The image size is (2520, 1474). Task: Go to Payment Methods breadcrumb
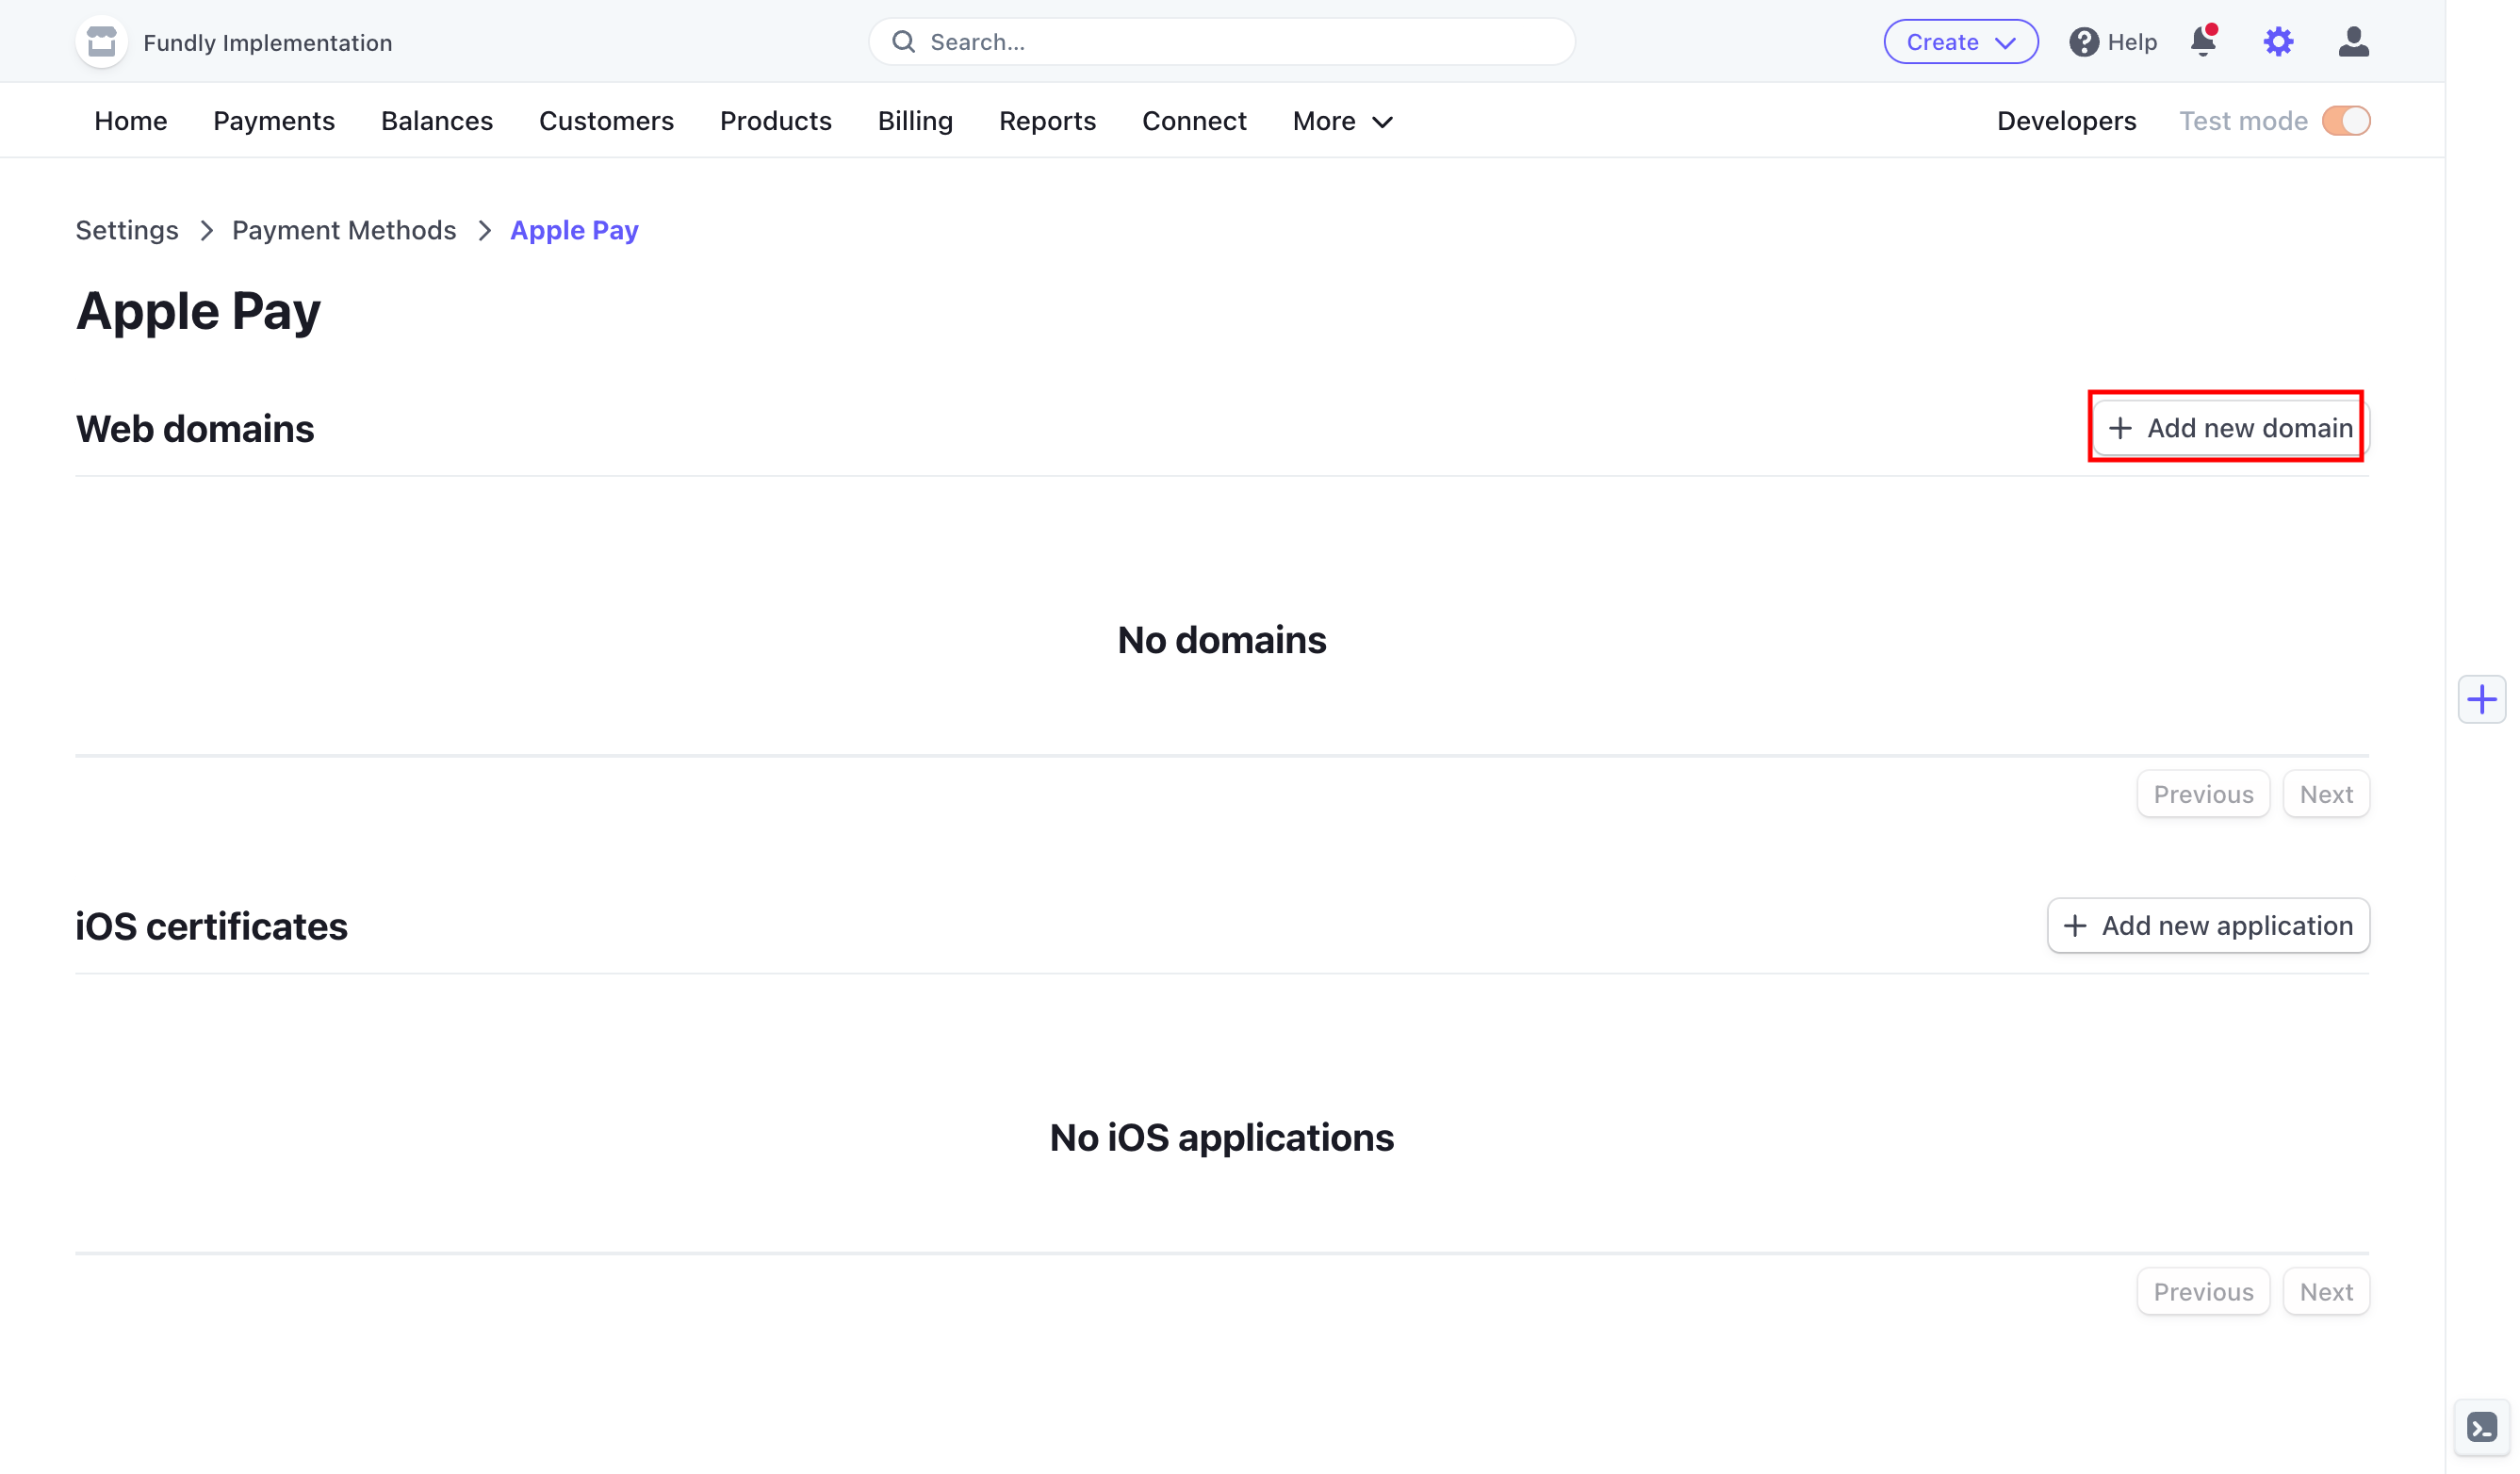(344, 230)
